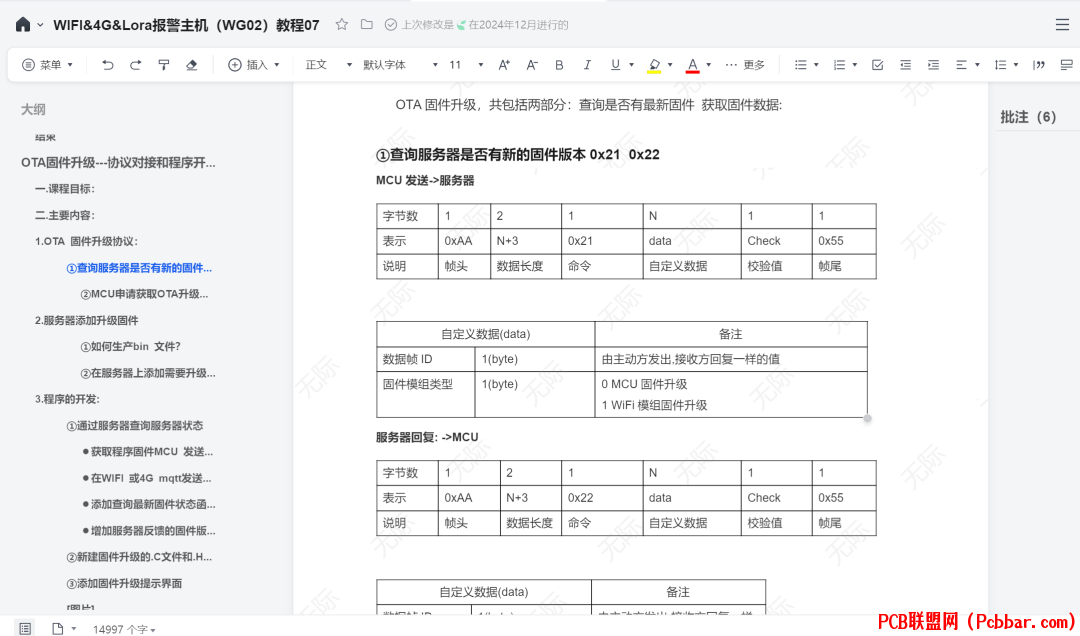This screenshot has width=1080, height=636.
Task: Click the table resize handle at corner
Action: point(867,418)
